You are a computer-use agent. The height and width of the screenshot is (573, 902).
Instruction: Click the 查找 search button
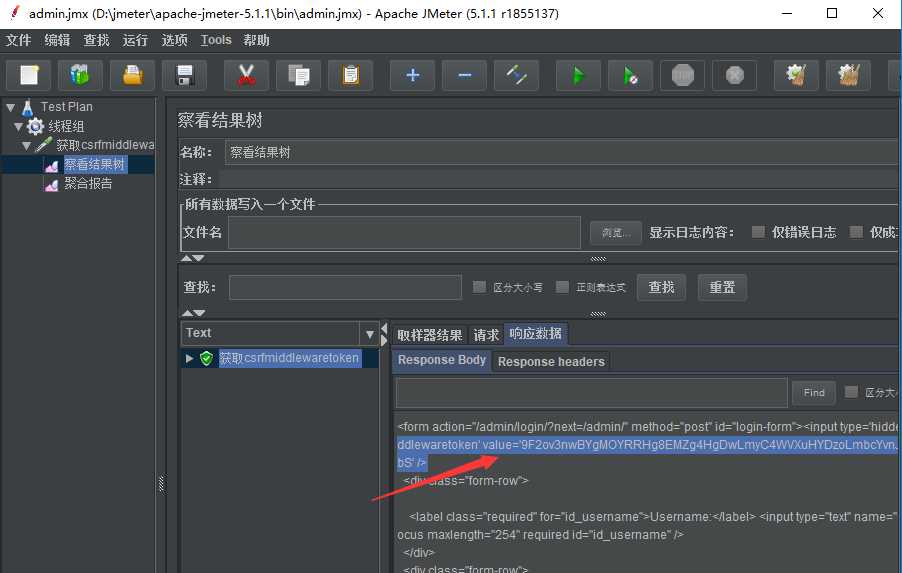662,287
